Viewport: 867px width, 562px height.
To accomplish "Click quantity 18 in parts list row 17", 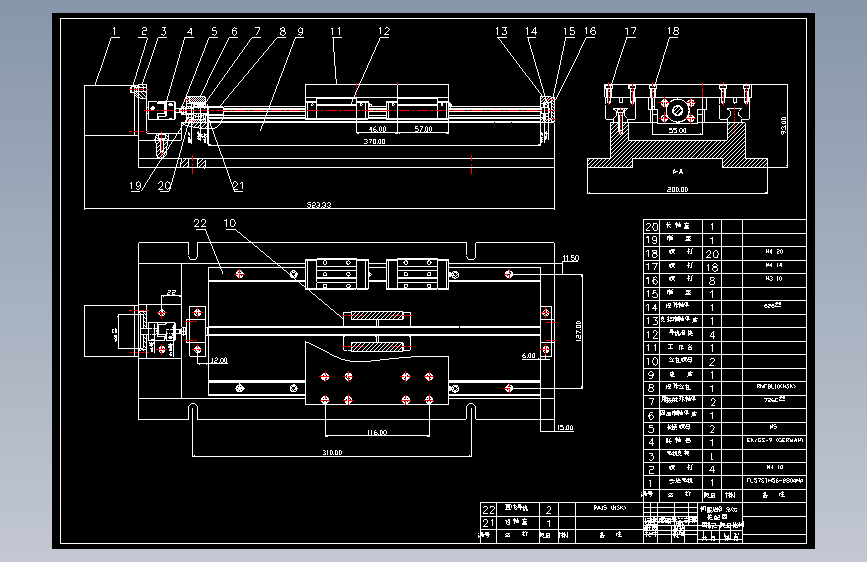I will [712, 267].
